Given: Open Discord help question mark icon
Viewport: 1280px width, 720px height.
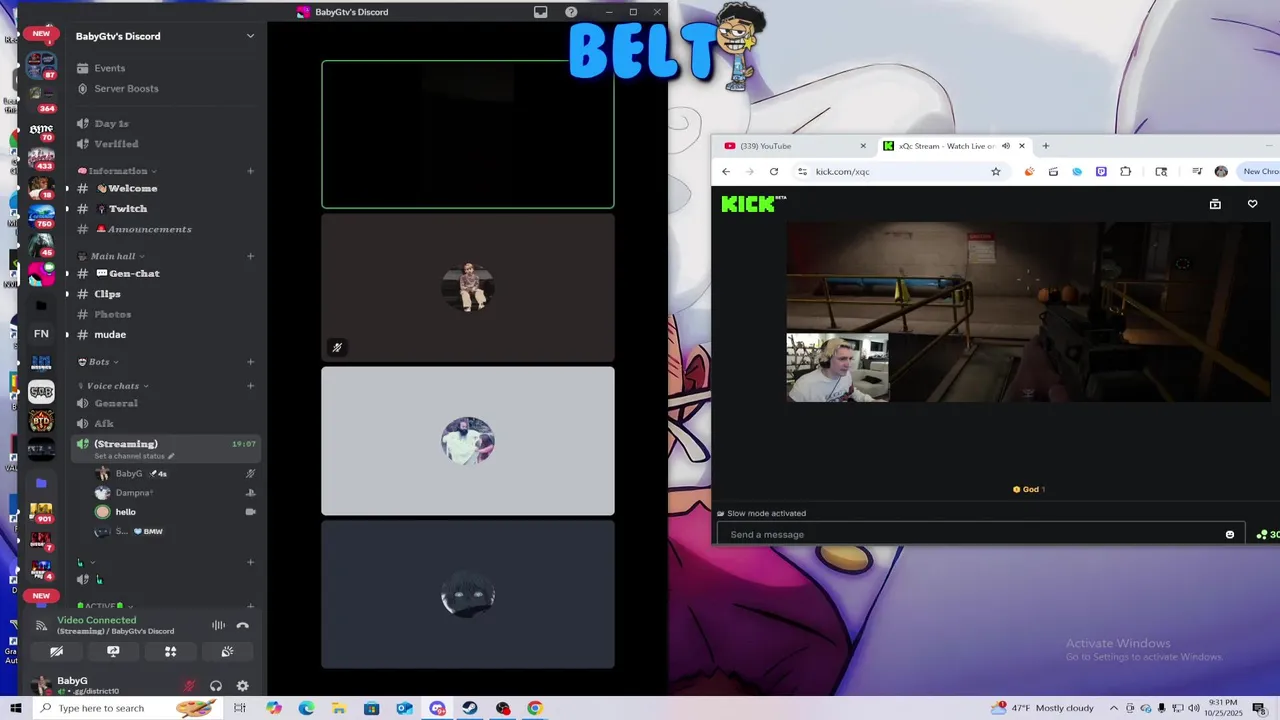Looking at the screenshot, I should [571, 12].
